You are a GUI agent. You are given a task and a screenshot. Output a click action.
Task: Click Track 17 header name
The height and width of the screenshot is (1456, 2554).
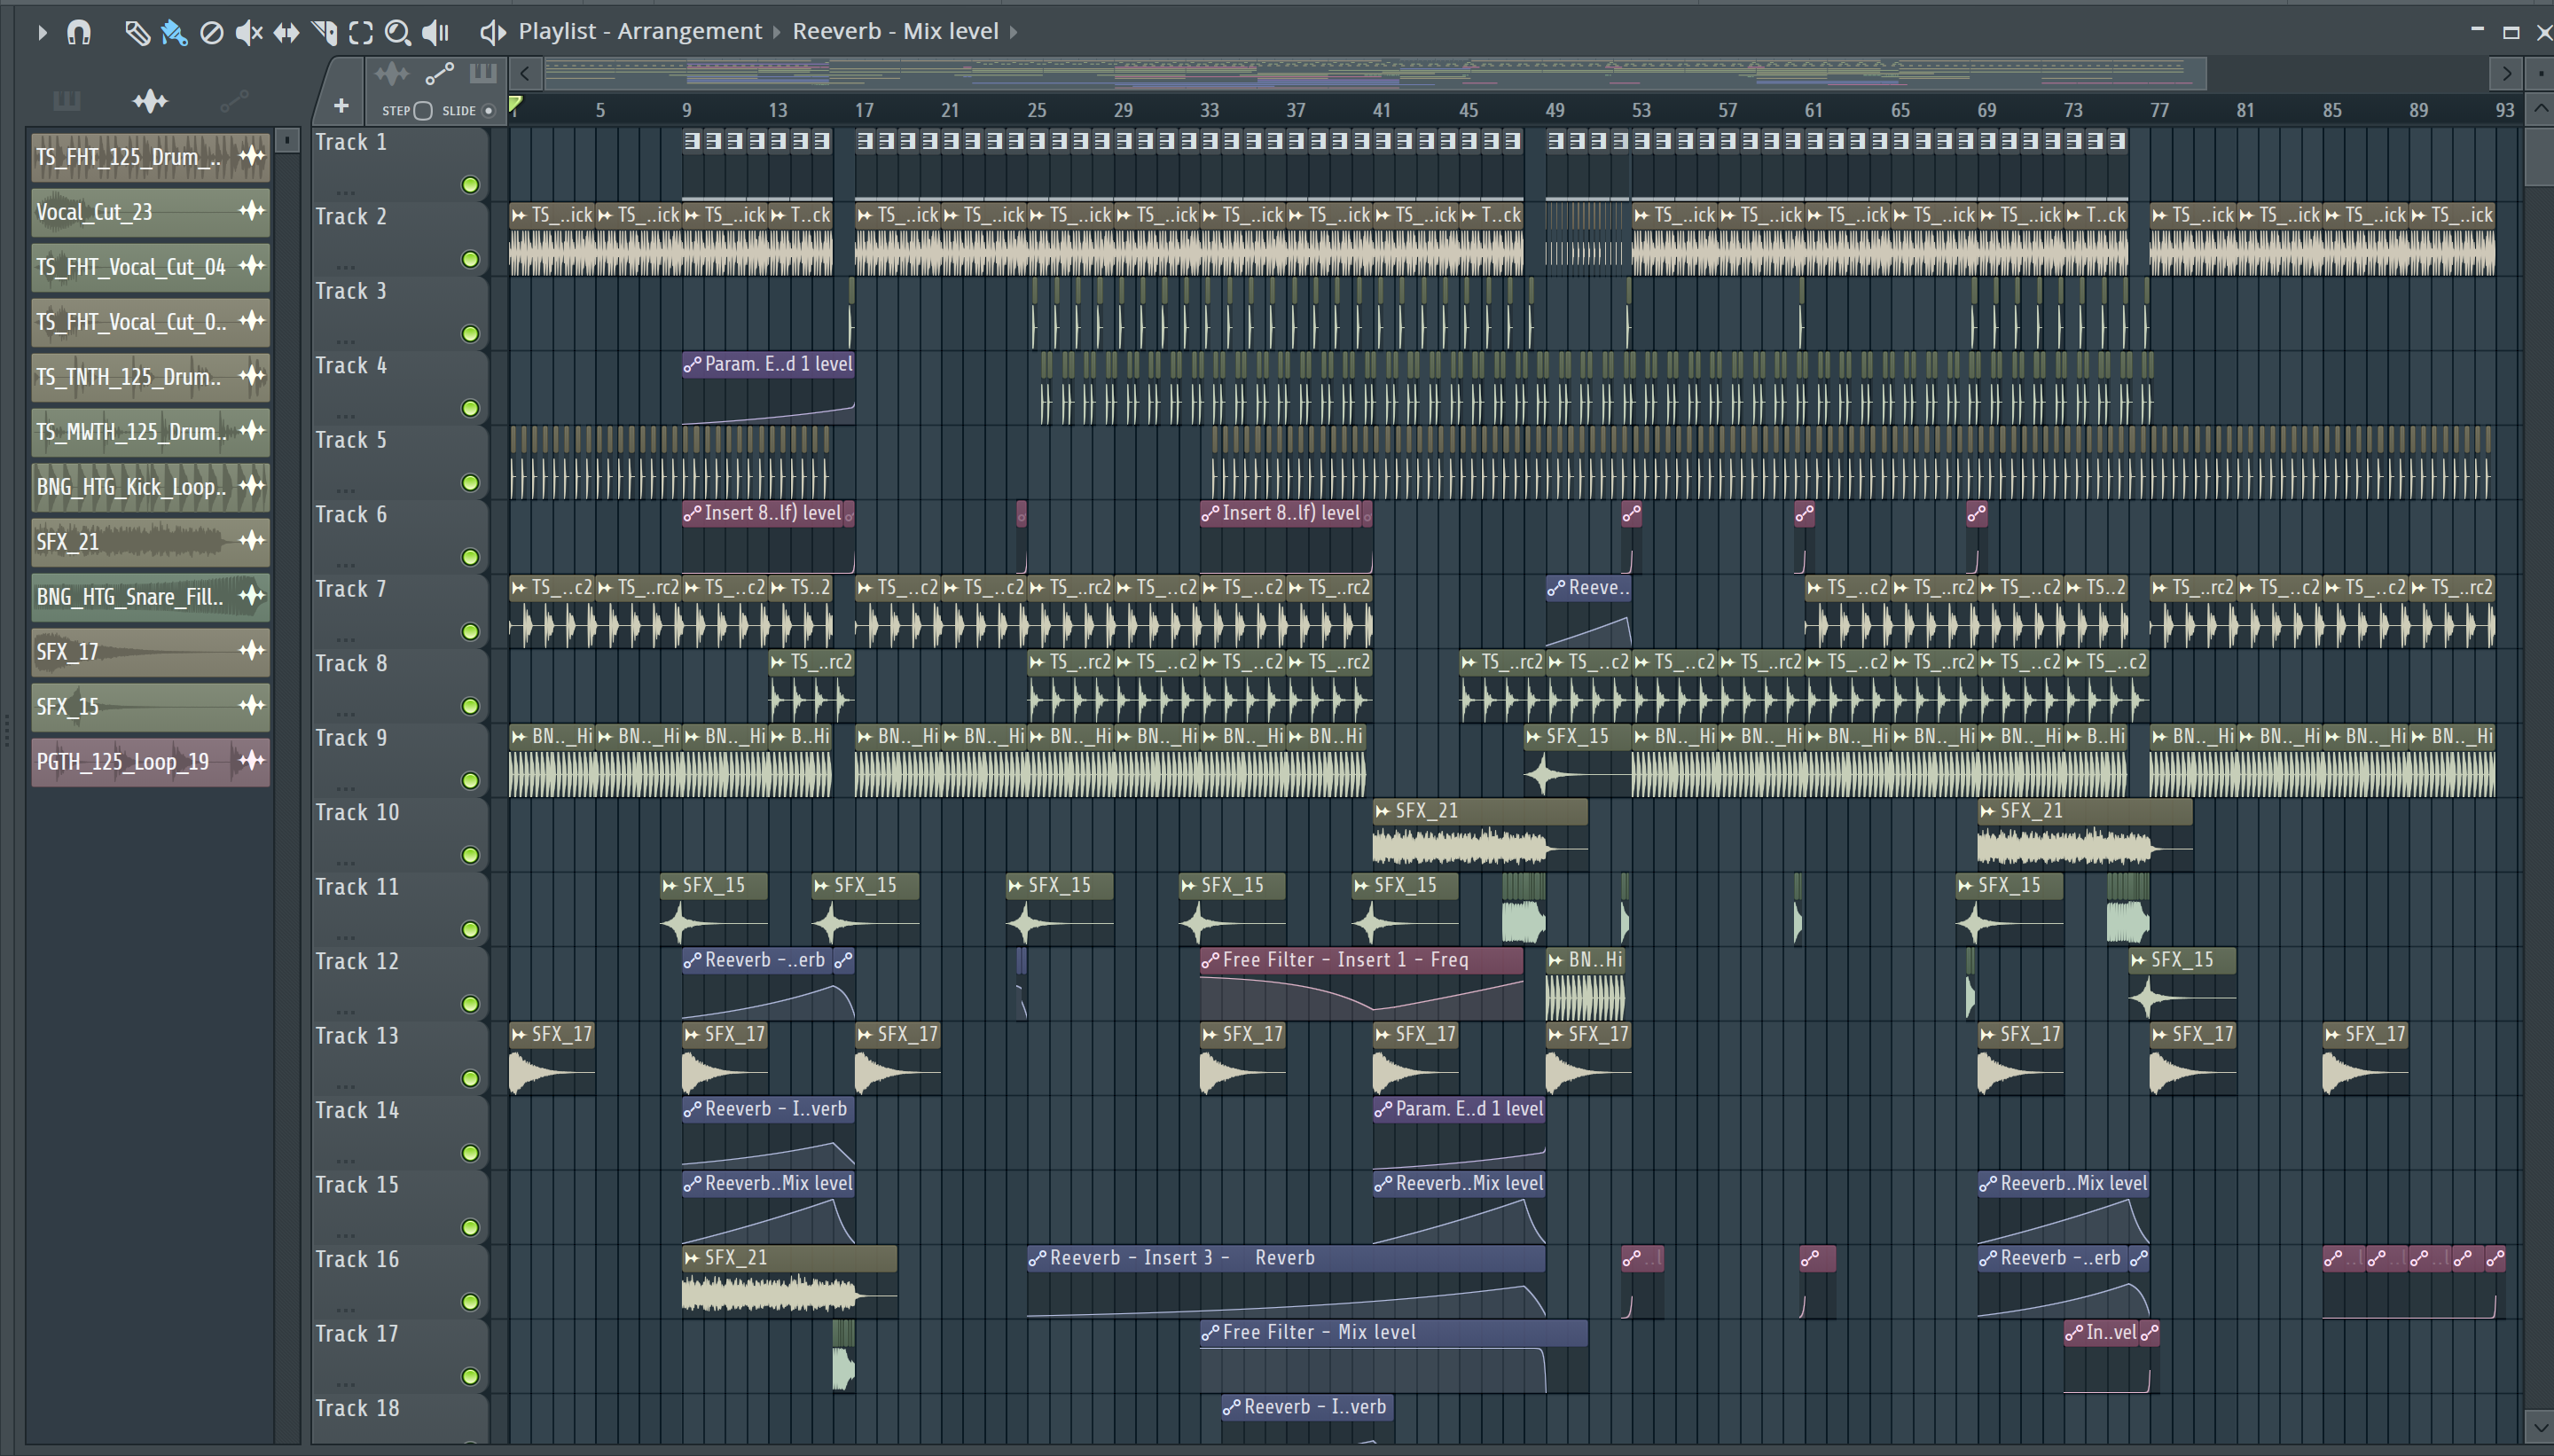tap(357, 1334)
